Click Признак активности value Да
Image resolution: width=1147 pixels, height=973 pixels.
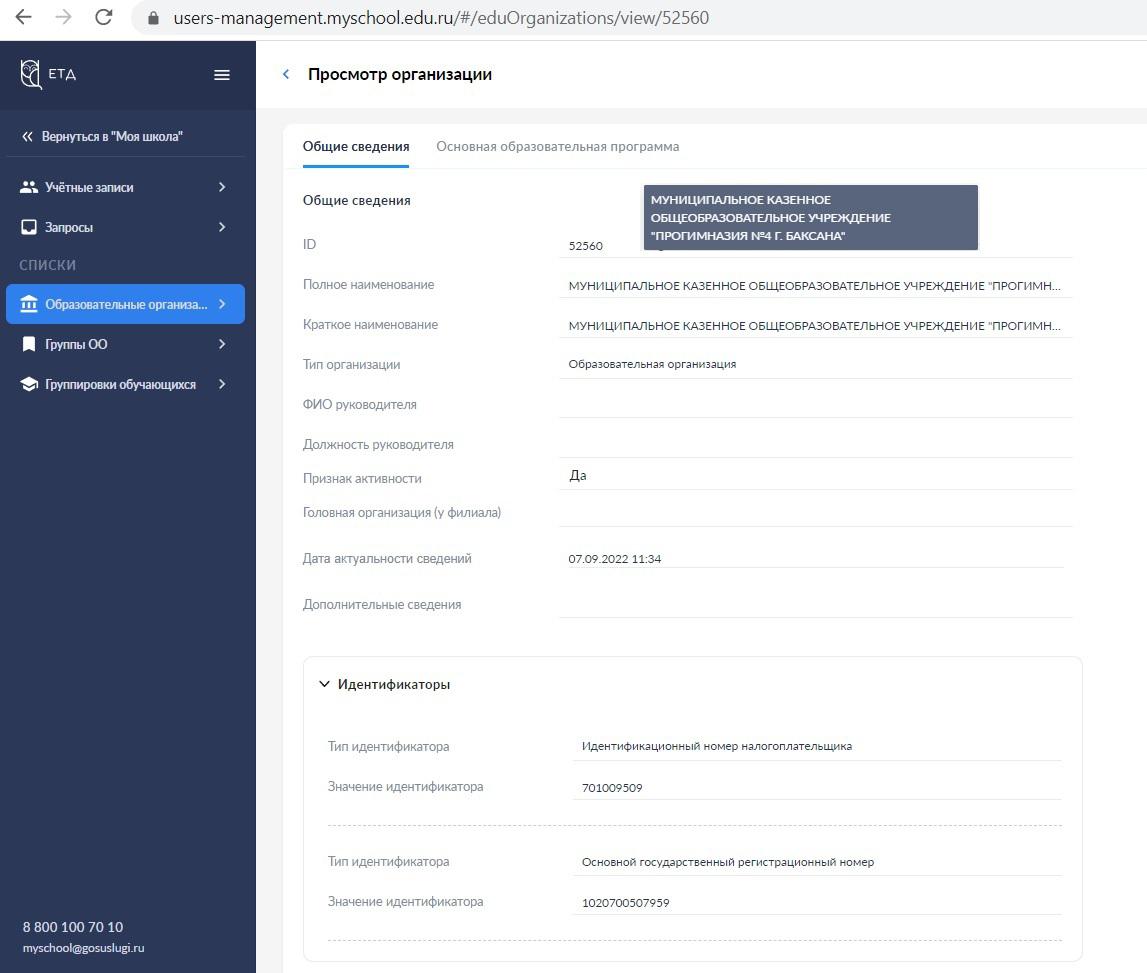click(x=577, y=476)
